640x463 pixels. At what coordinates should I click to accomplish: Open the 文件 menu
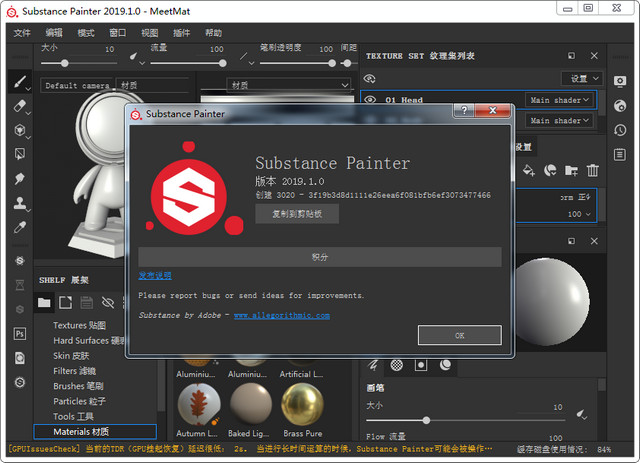click(22, 33)
